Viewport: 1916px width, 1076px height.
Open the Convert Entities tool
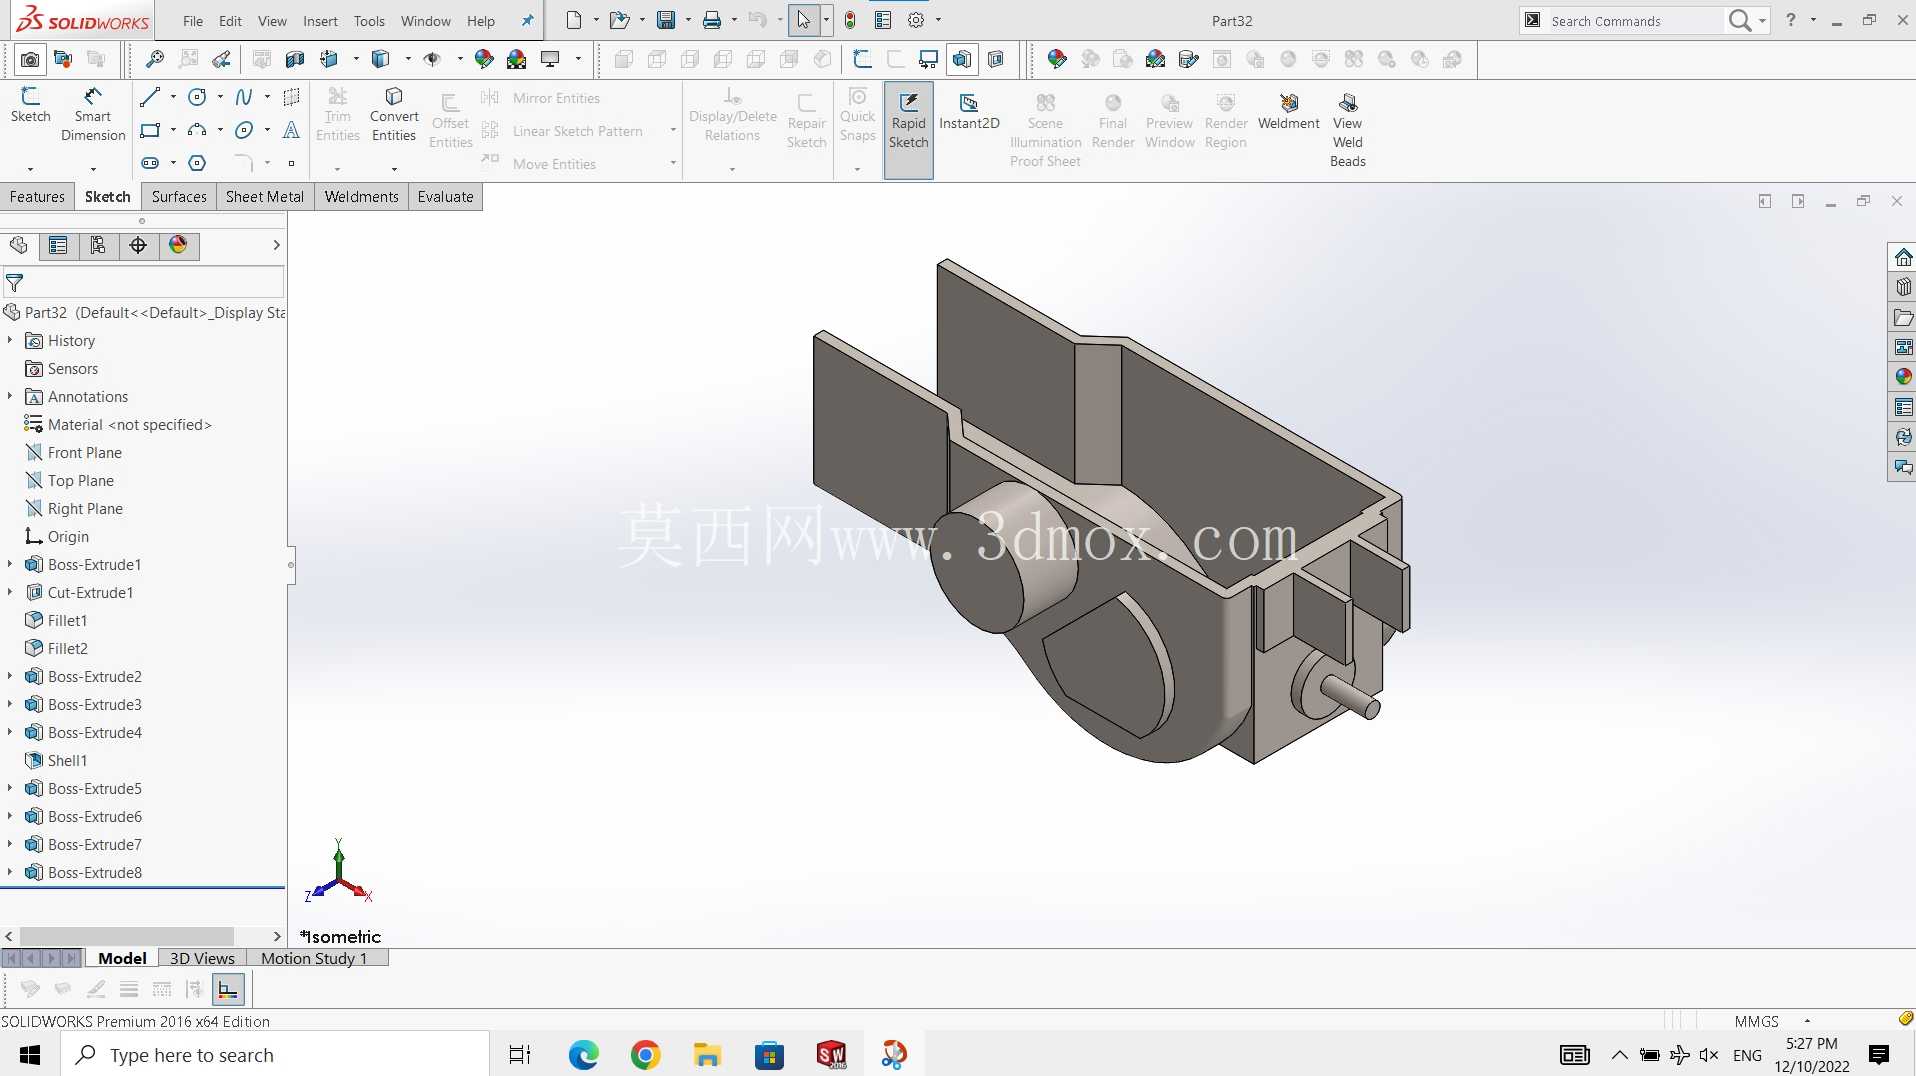click(394, 115)
